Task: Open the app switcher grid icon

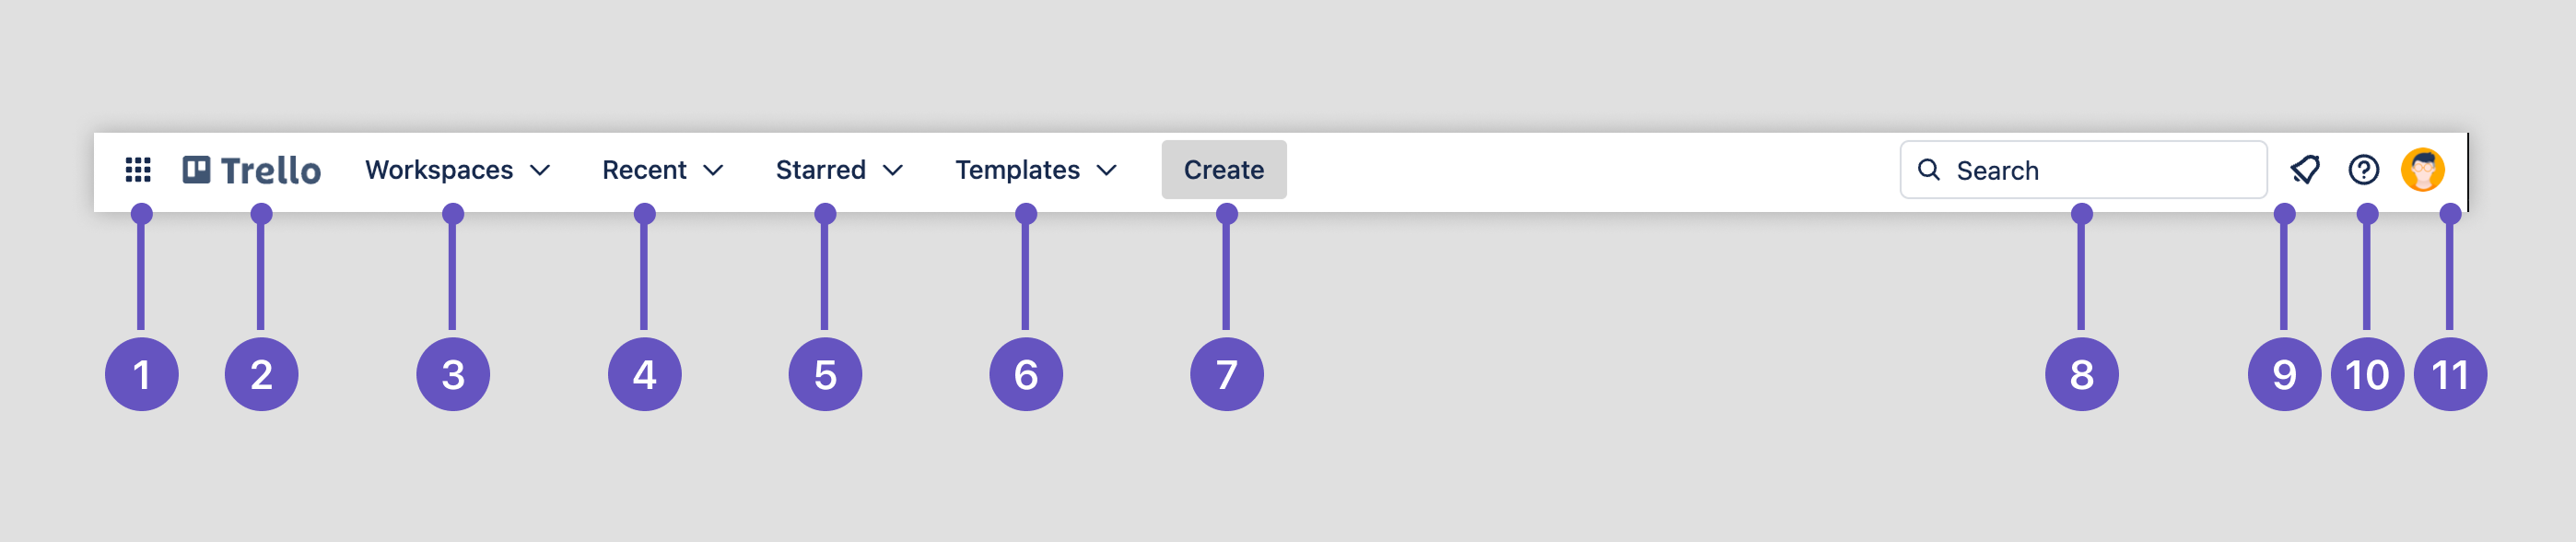Action: [x=138, y=170]
